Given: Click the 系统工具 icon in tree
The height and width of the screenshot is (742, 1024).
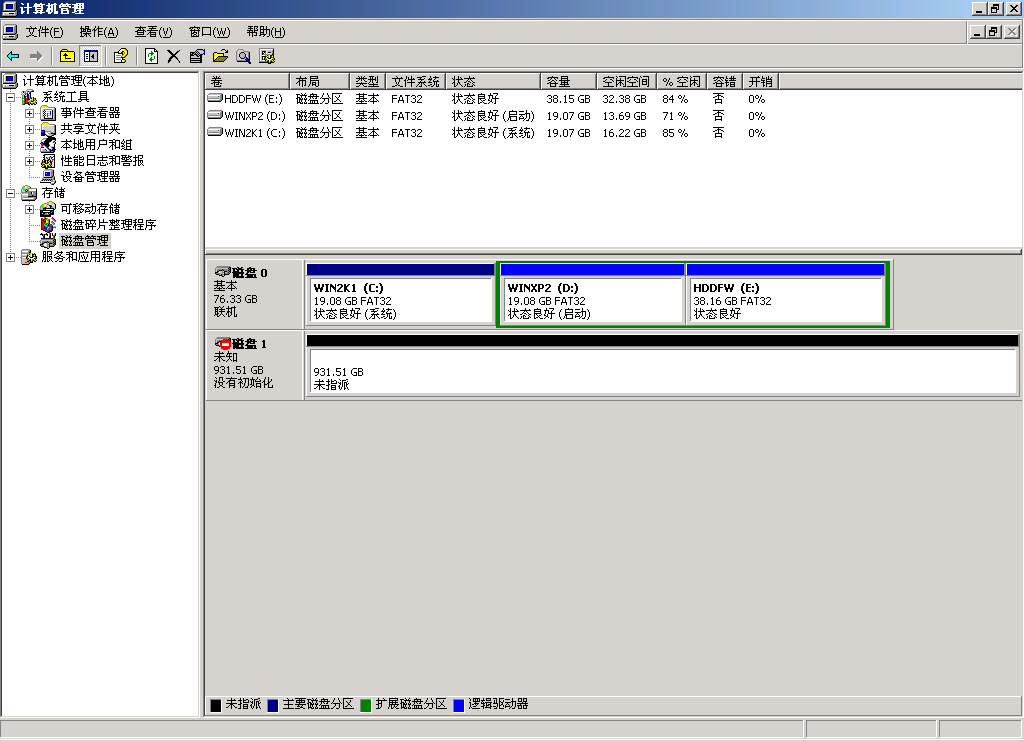Looking at the screenshot, I should [x=29, y=97].
